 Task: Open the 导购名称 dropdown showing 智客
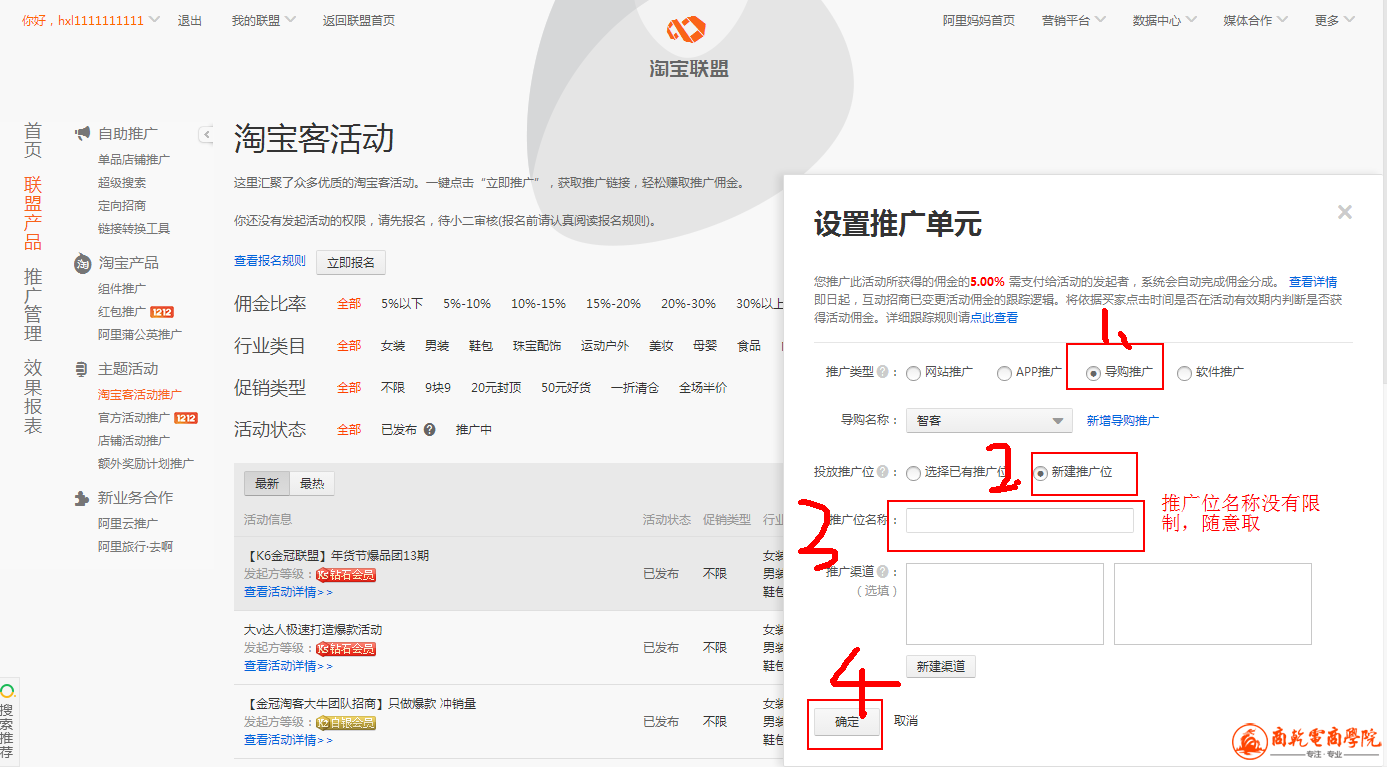click(x=988, y=421)
